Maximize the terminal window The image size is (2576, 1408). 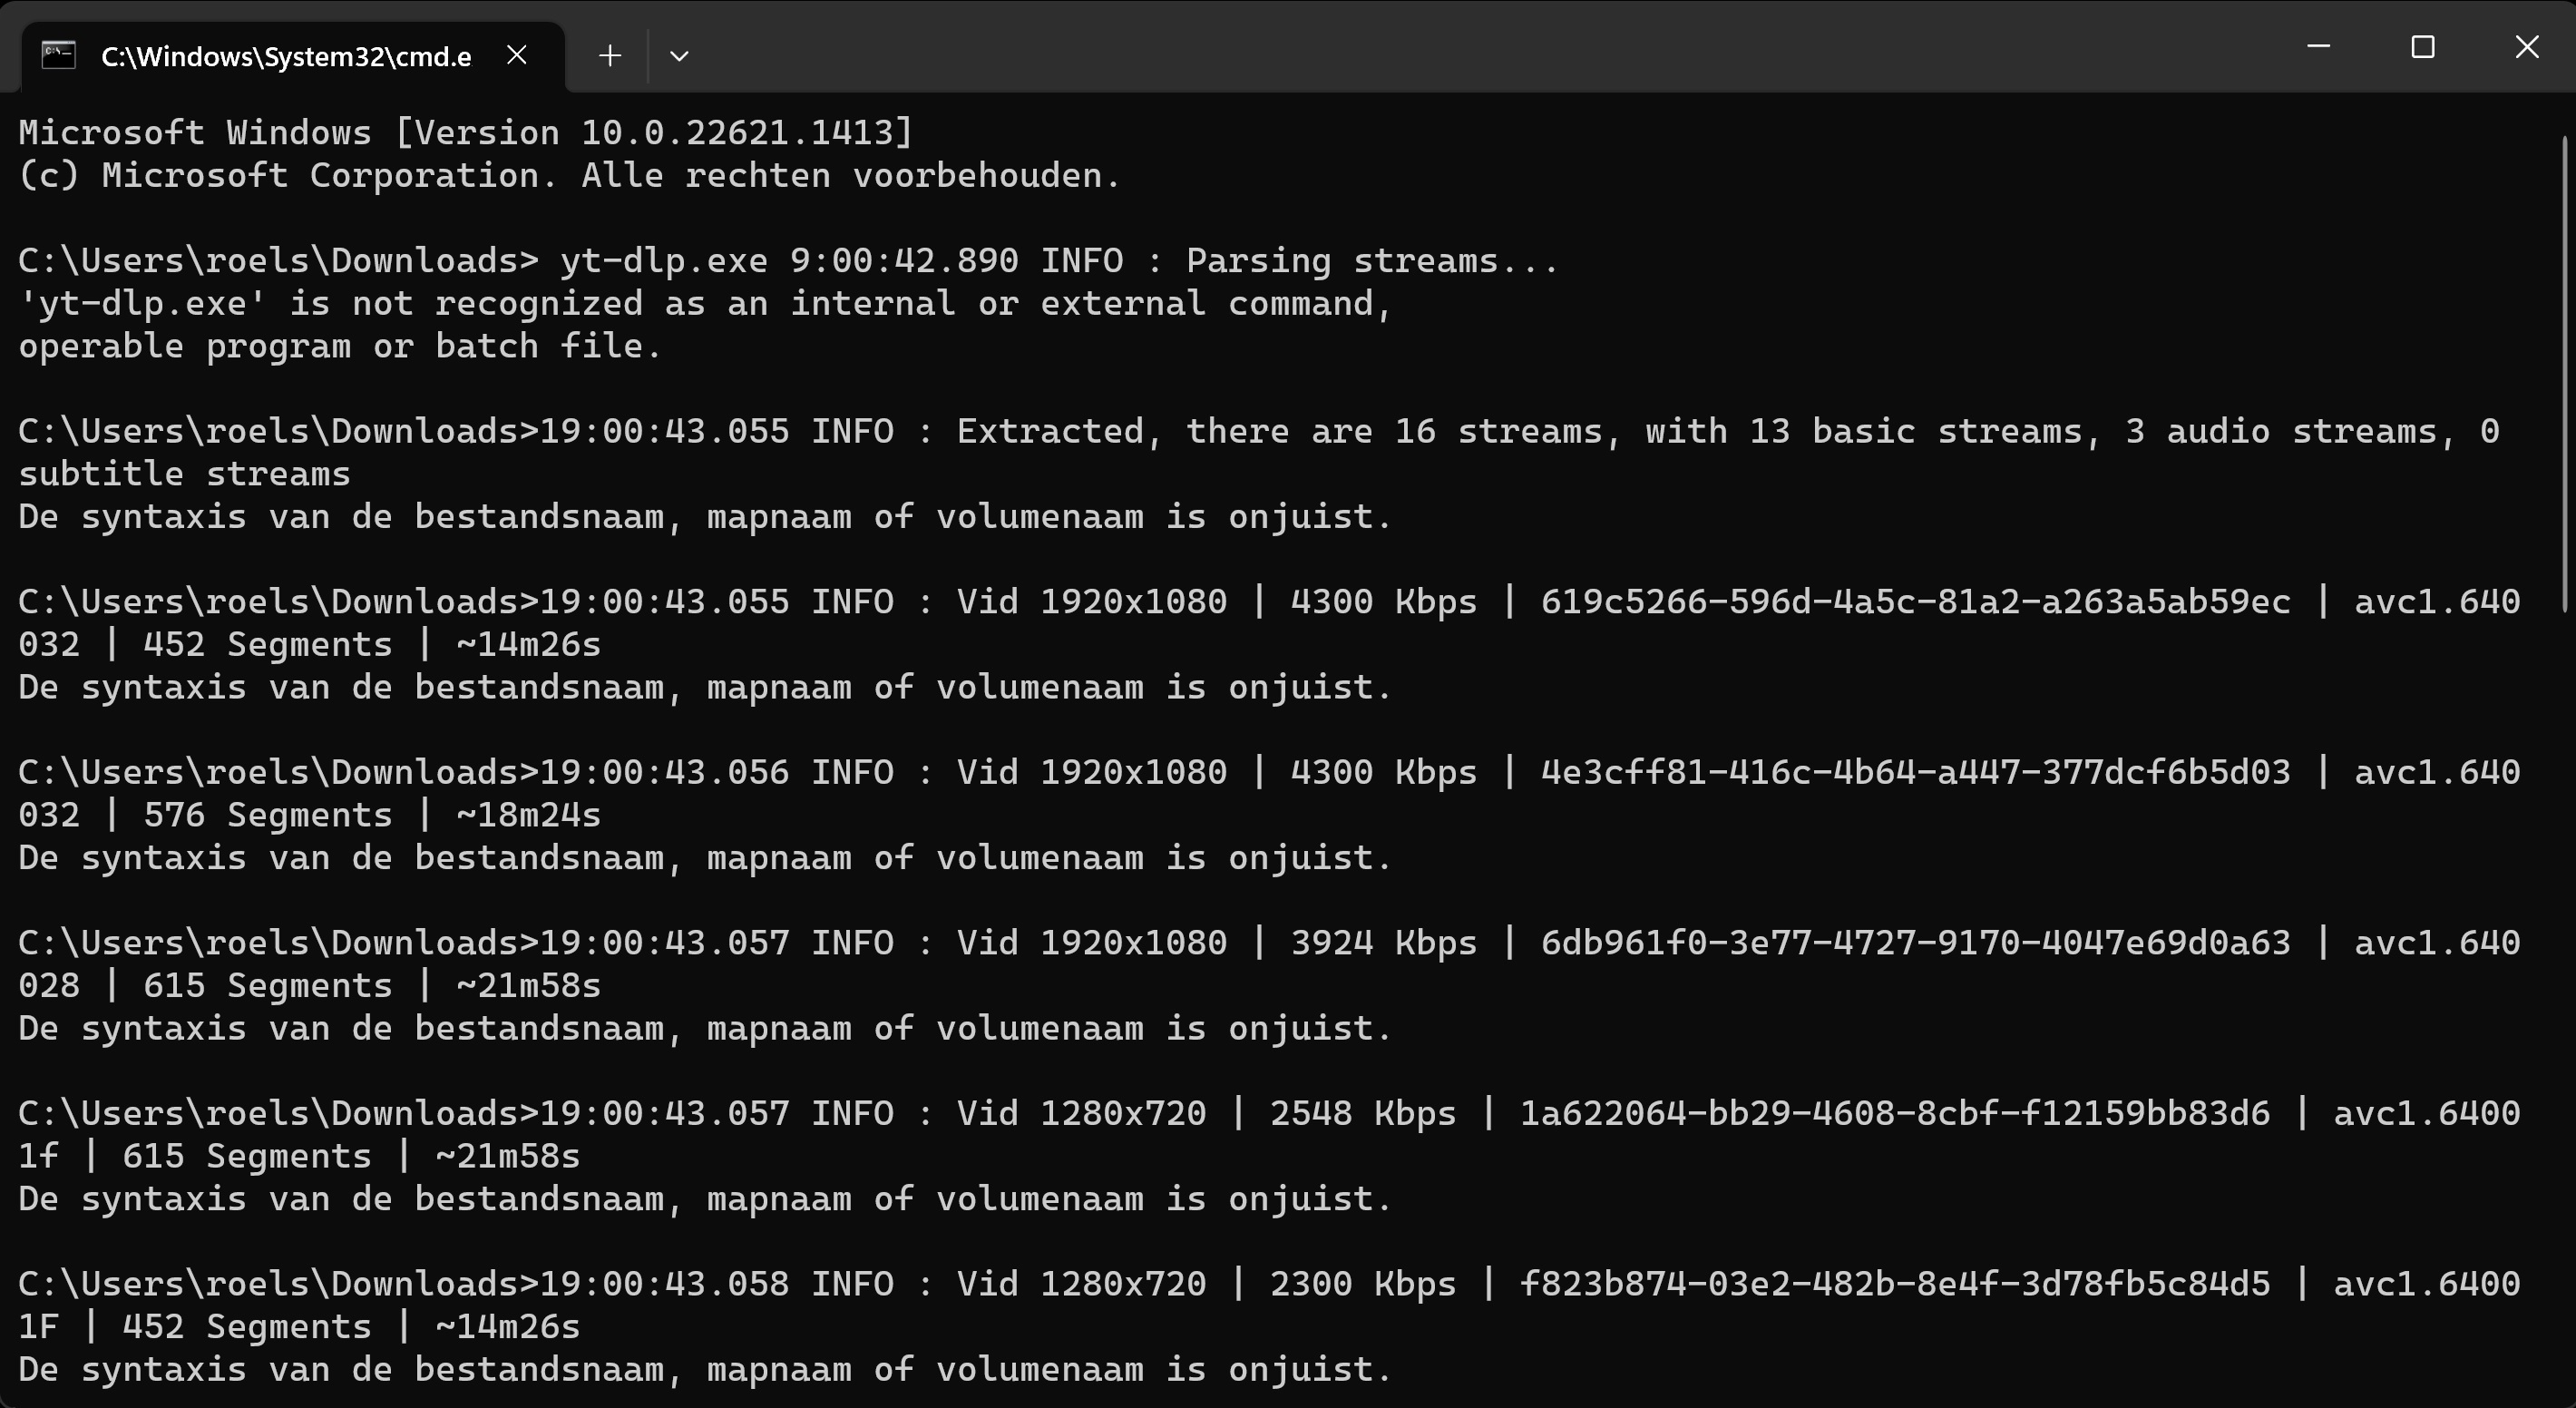[x=2422, y=47]
